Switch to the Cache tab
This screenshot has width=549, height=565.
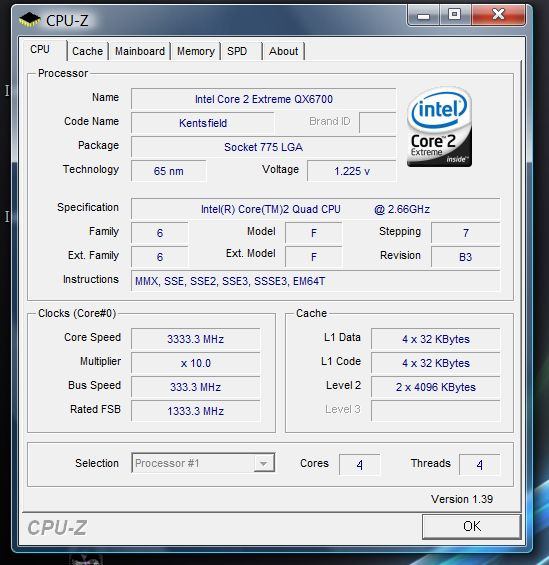point(88,51)
